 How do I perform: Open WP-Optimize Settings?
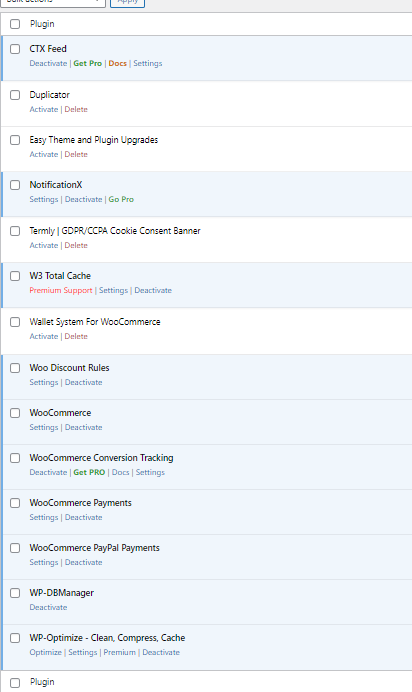click(82, 652)
